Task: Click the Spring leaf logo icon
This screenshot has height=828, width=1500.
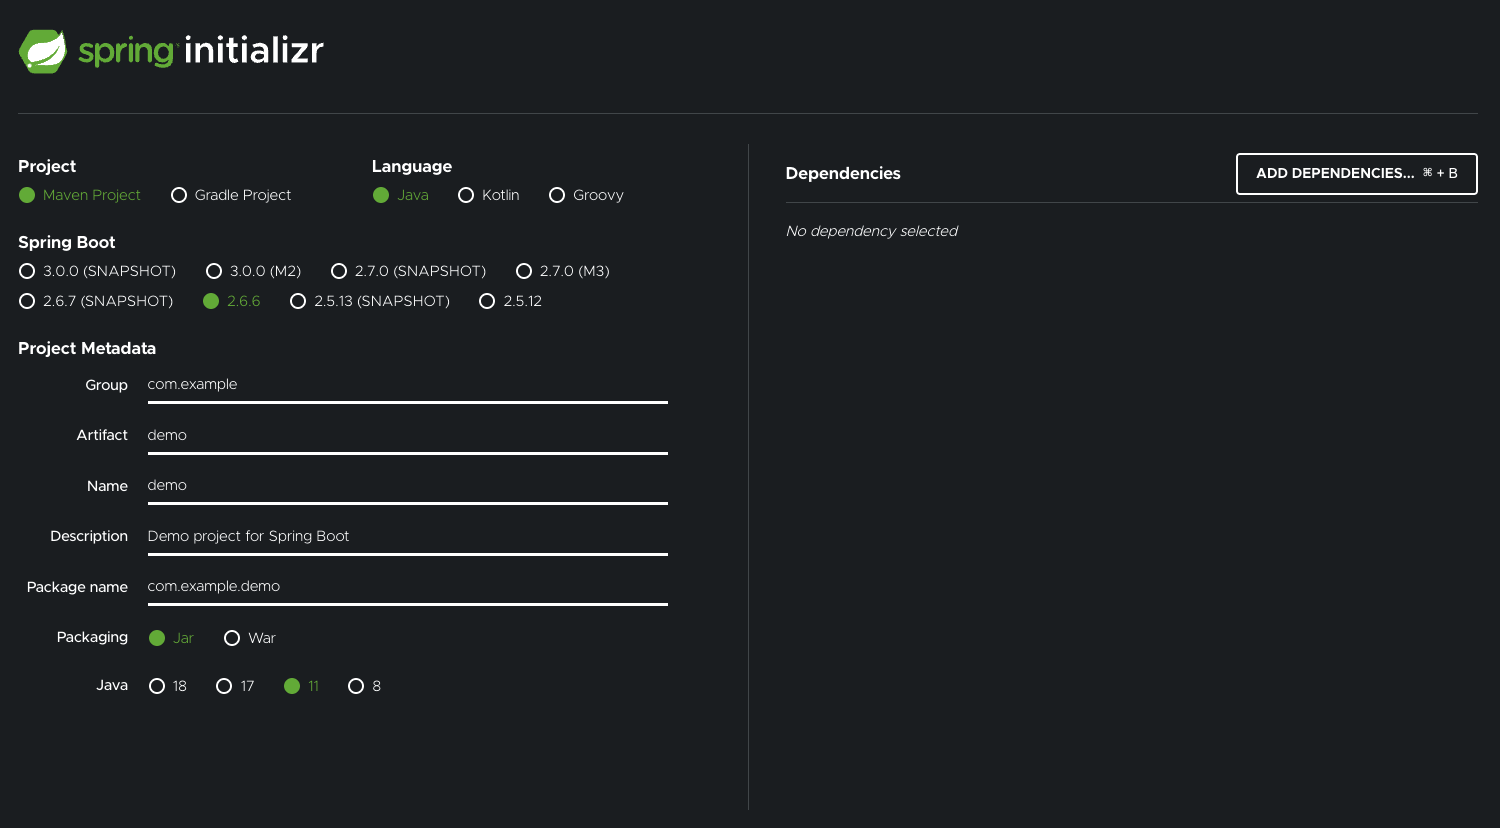Action: pos(43,51)
